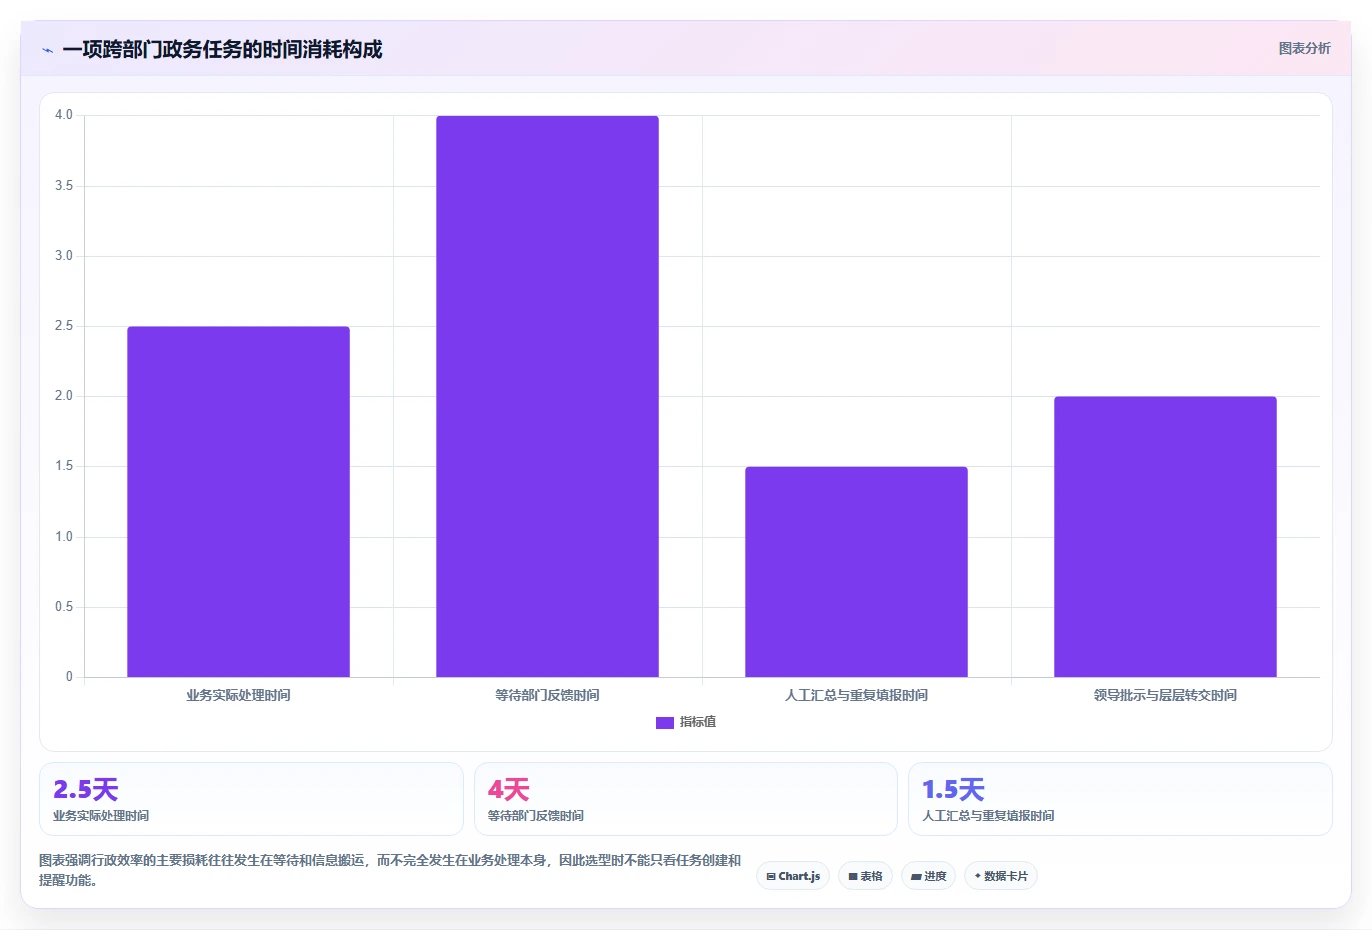The width and height of the screenshot is (1372, 930).
Task: Open the 4天 等待部门反馈时间 card
Action: pos(685,799)
